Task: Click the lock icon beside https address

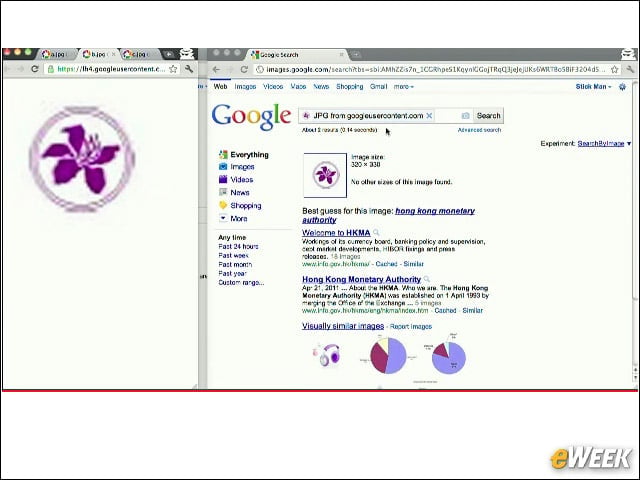Action: (x=51, y=69)
